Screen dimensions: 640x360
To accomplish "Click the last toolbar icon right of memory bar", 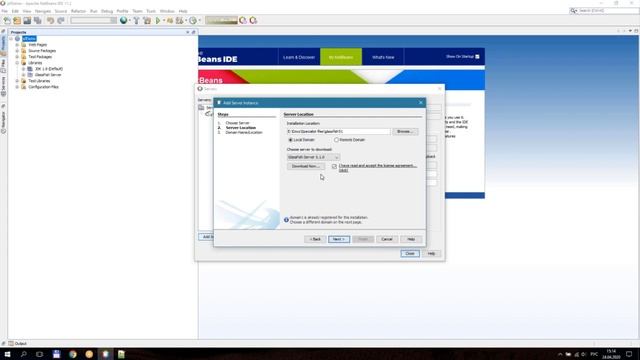I will pyautogui.click(x=253, y=20).
